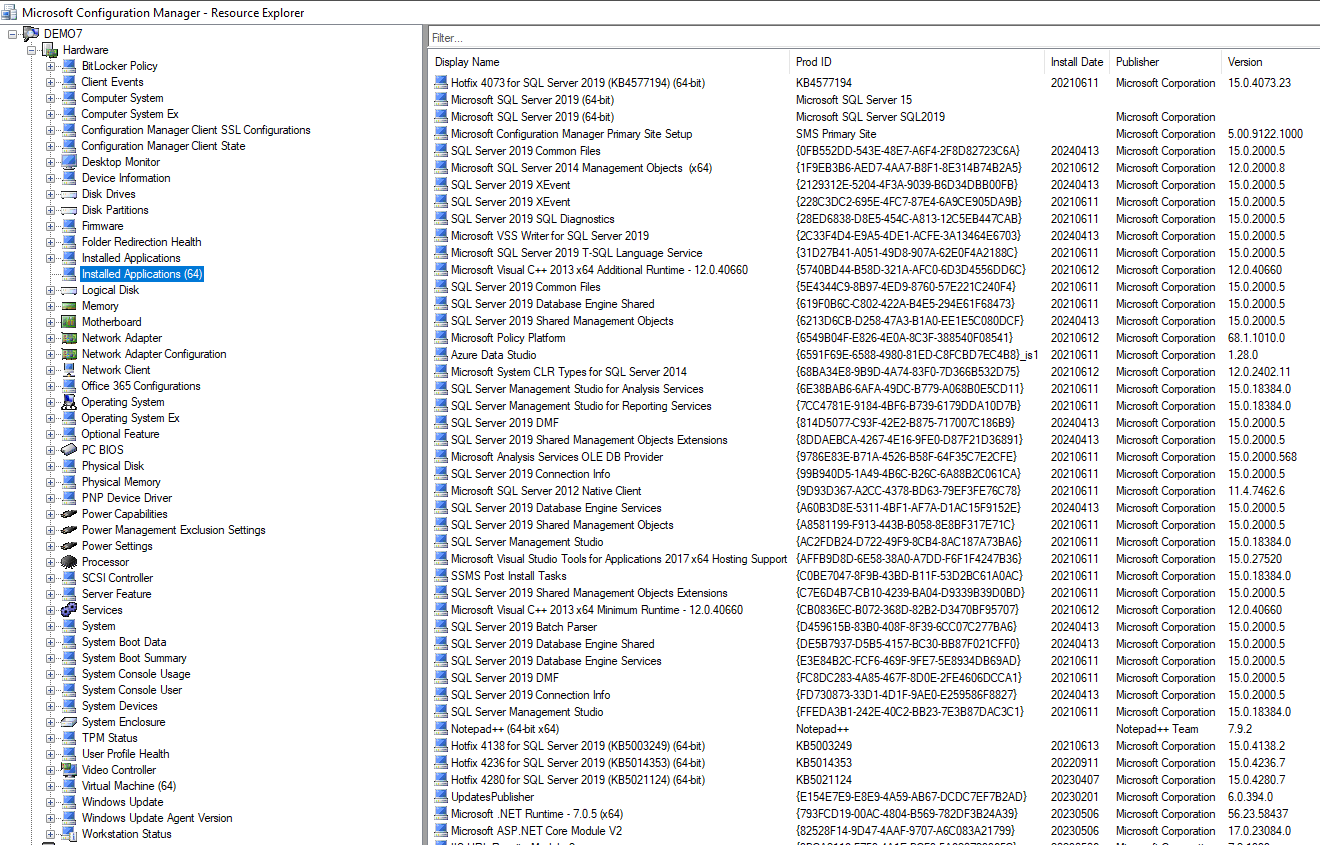Select Power Management Exclusion Settings item
The width and height of the screenshot is (1320, 845).
tap(173, 530)
